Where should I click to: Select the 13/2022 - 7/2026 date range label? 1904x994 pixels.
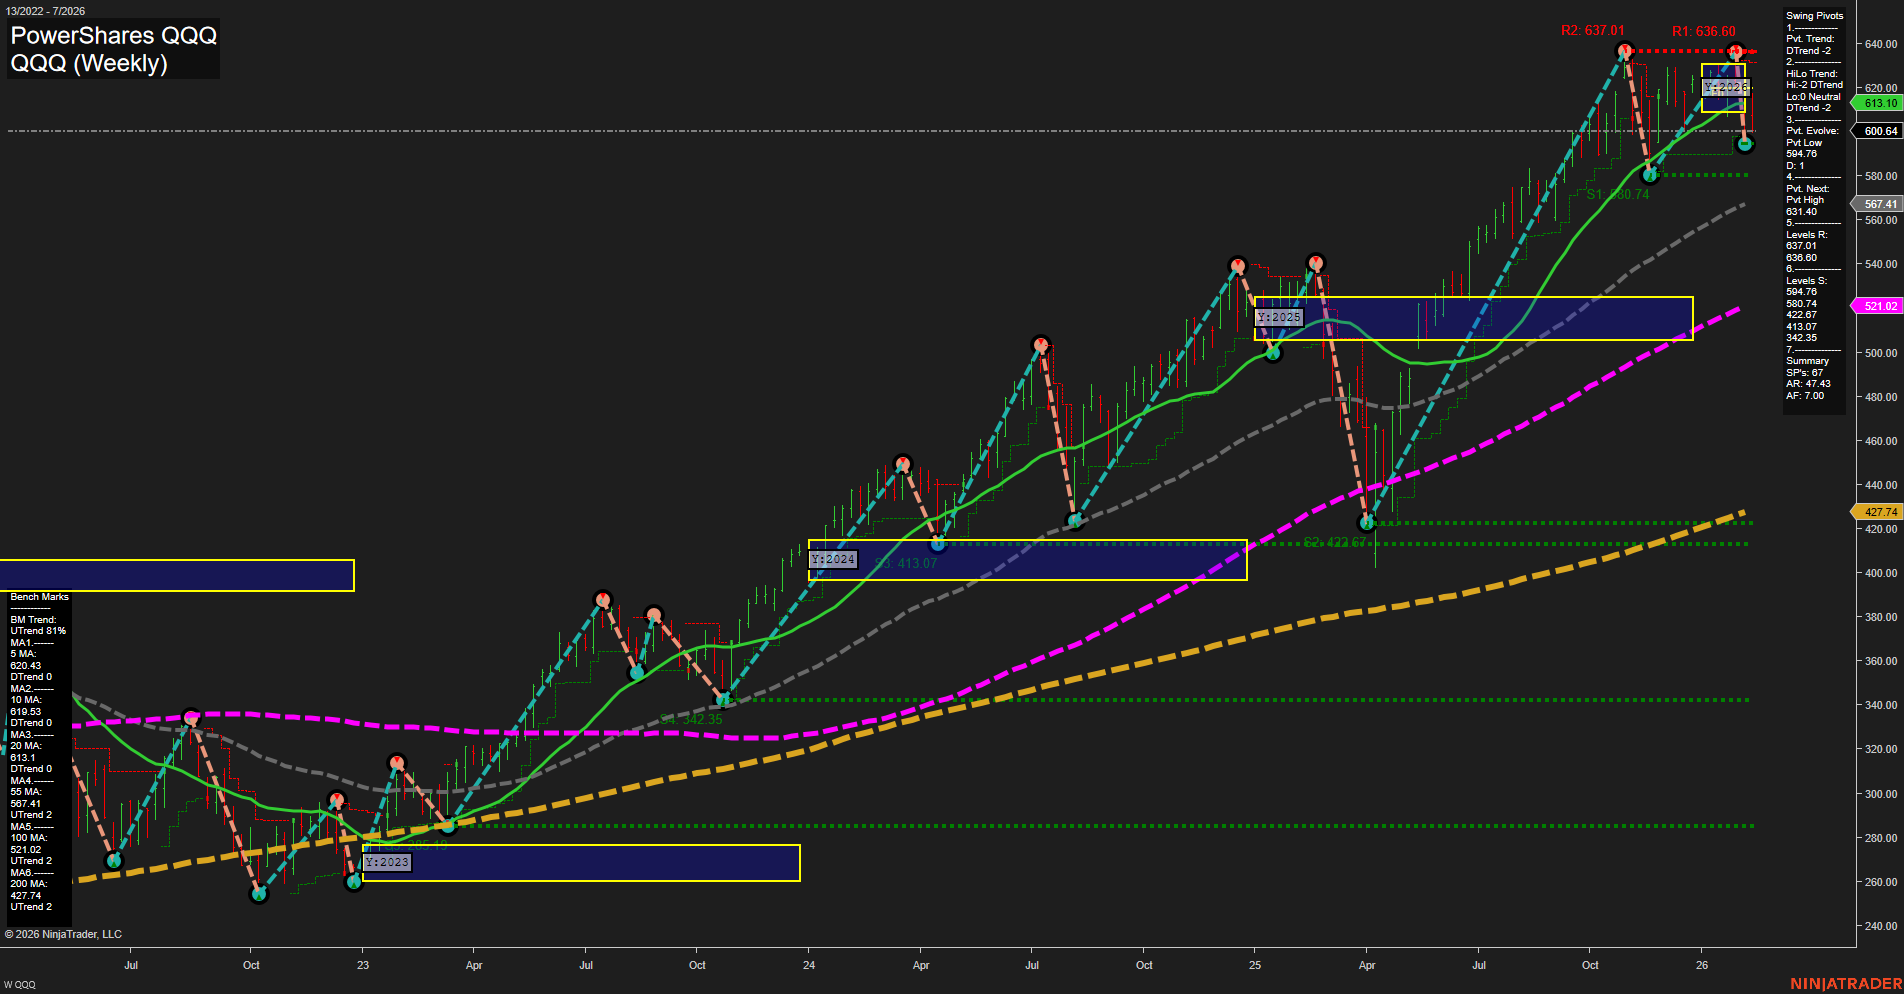point(47,8)
